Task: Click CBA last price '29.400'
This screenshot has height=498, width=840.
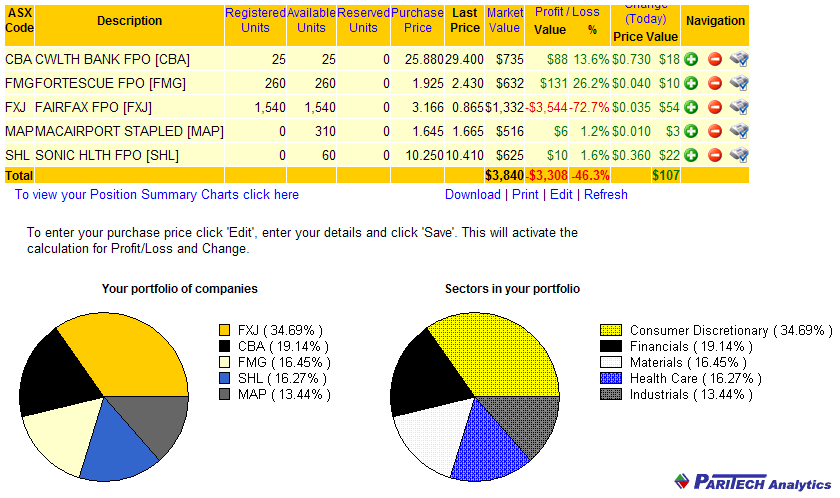Action: click(x=464, y=59)
